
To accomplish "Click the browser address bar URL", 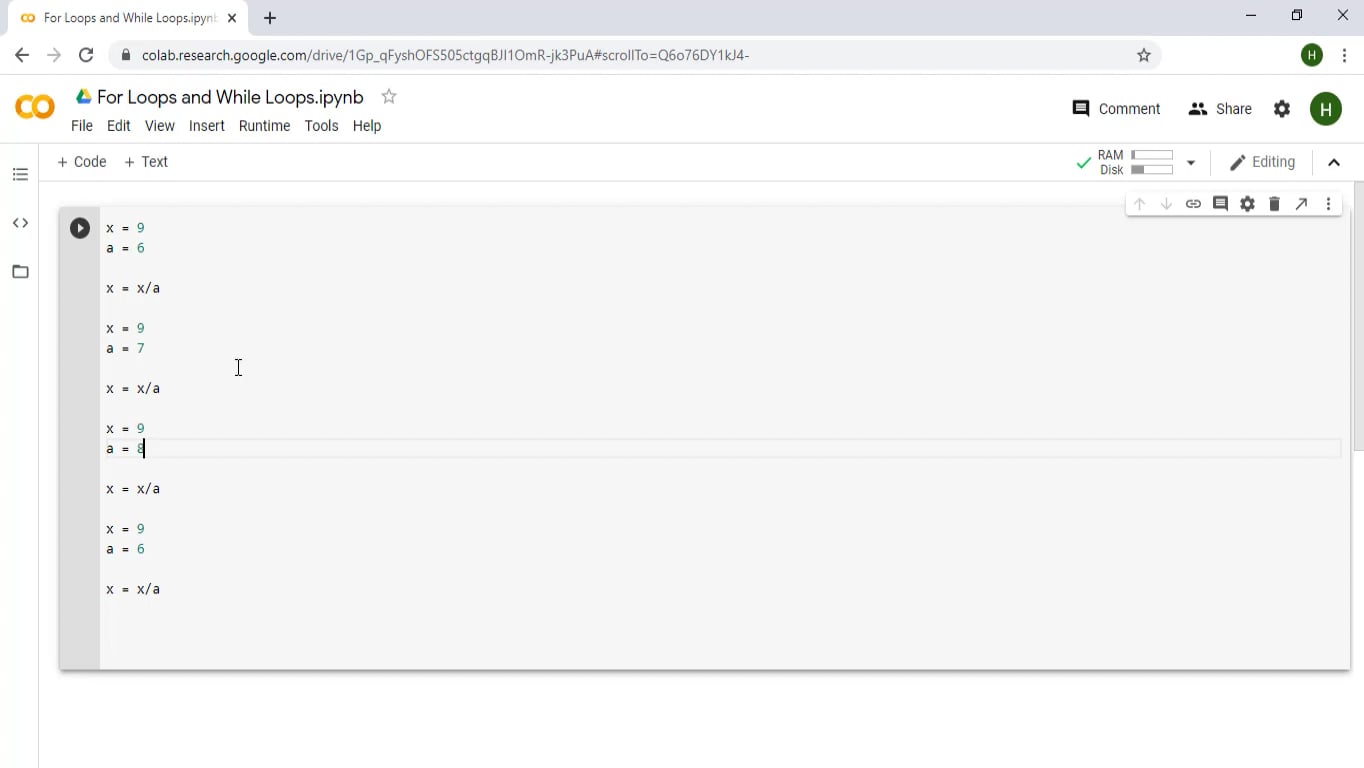I will (x=445, y=55).
